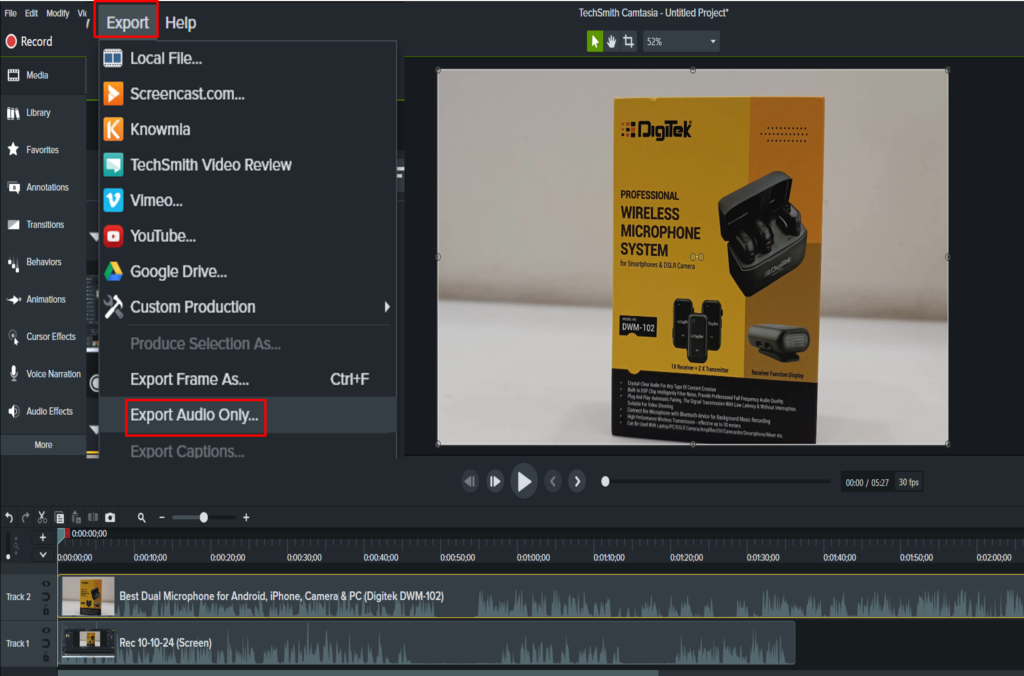Select Export Audio Only... menu entry

pos(248,415)
